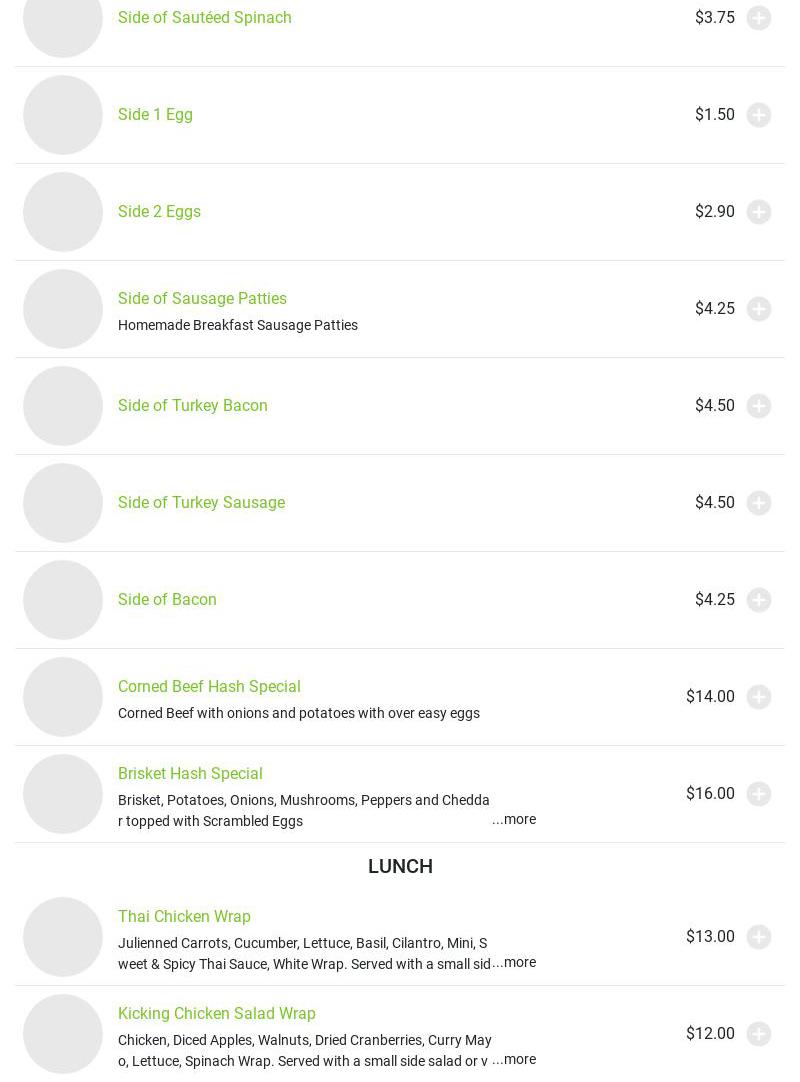The width and height of the screenshot is (800, 1082).
Task: Show more of Thai Chicken Wrap description
Action: click(514, 962)
